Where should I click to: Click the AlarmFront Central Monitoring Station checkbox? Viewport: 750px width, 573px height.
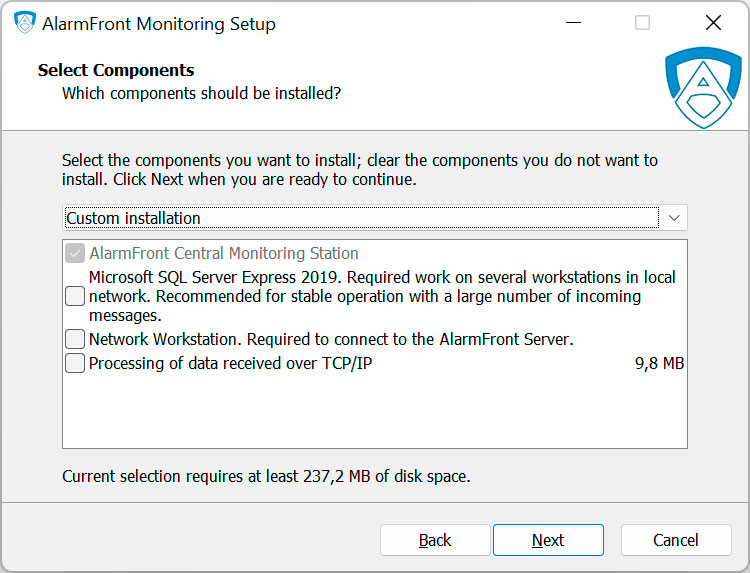click(75, 254)
